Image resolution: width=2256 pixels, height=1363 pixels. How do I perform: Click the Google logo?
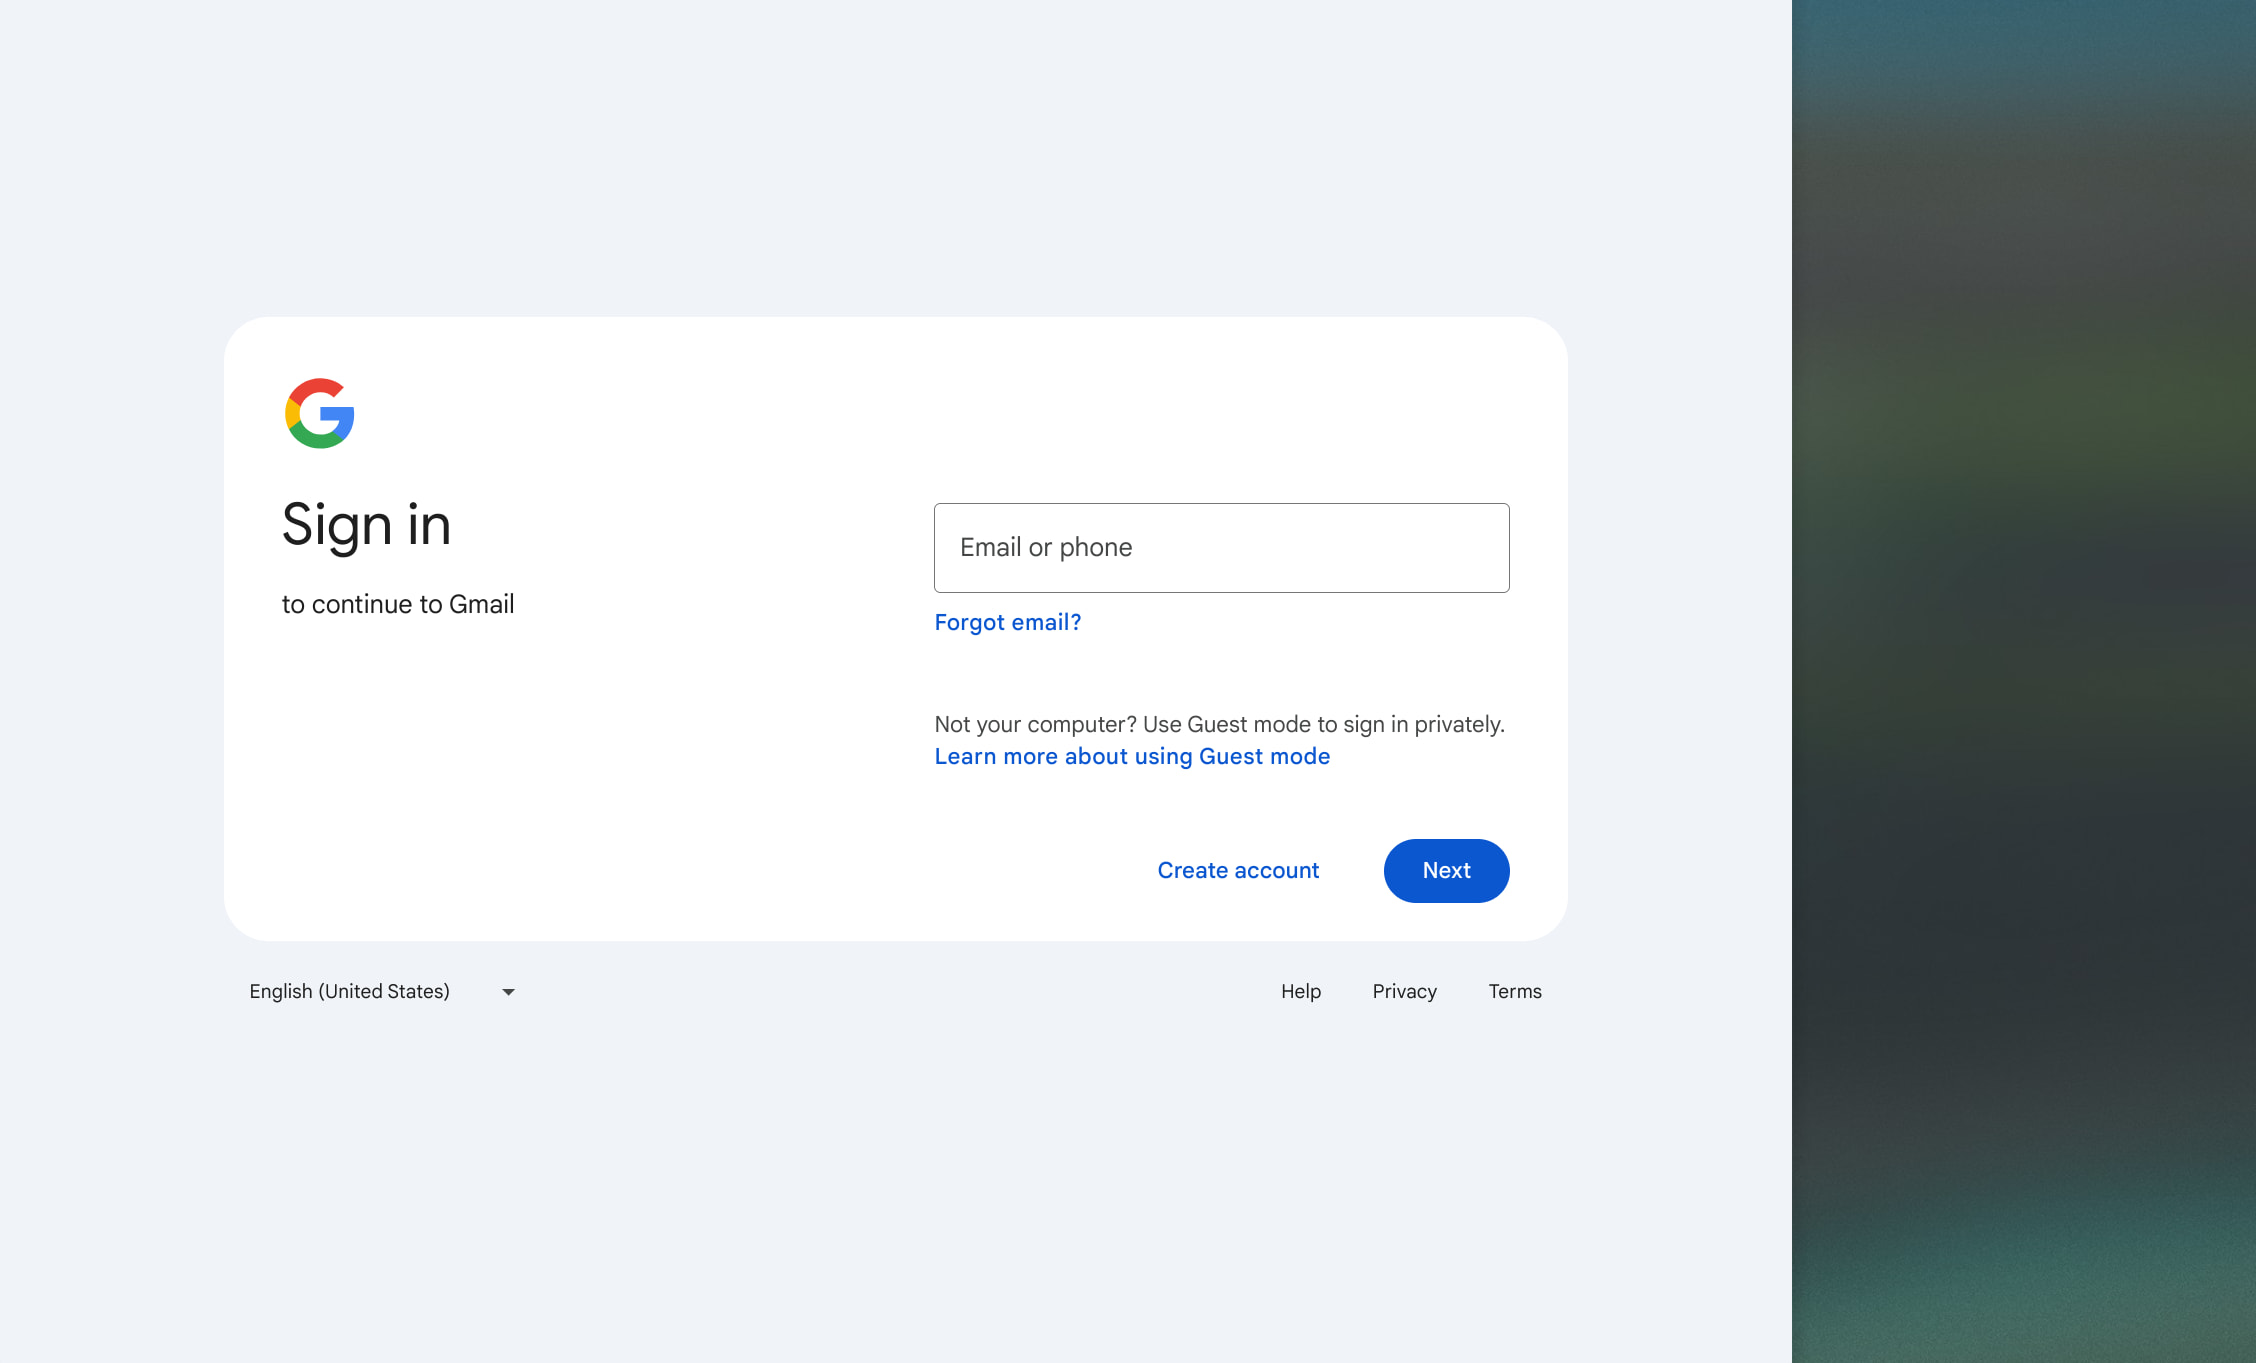click(x=319, y=414)
